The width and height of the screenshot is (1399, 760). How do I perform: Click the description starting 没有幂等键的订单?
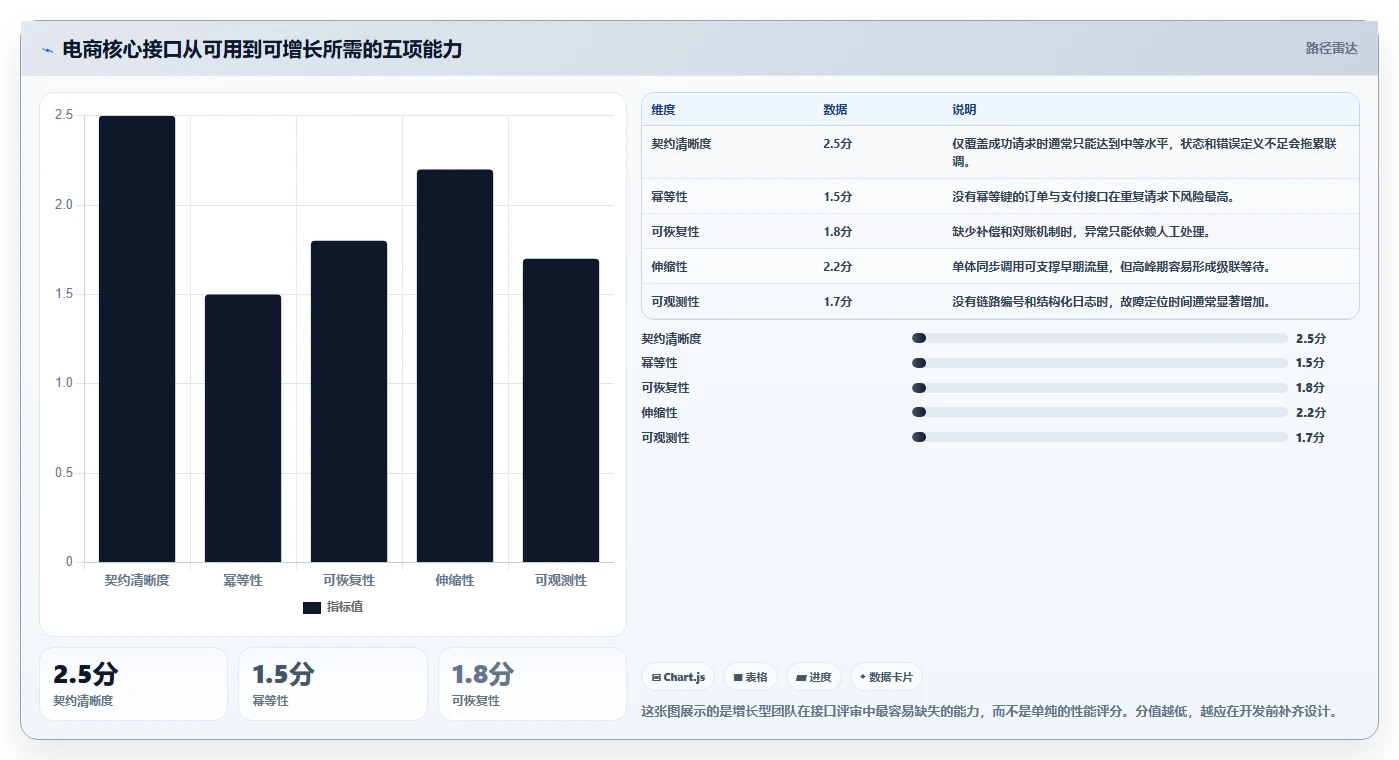[x=1093, y=197]
